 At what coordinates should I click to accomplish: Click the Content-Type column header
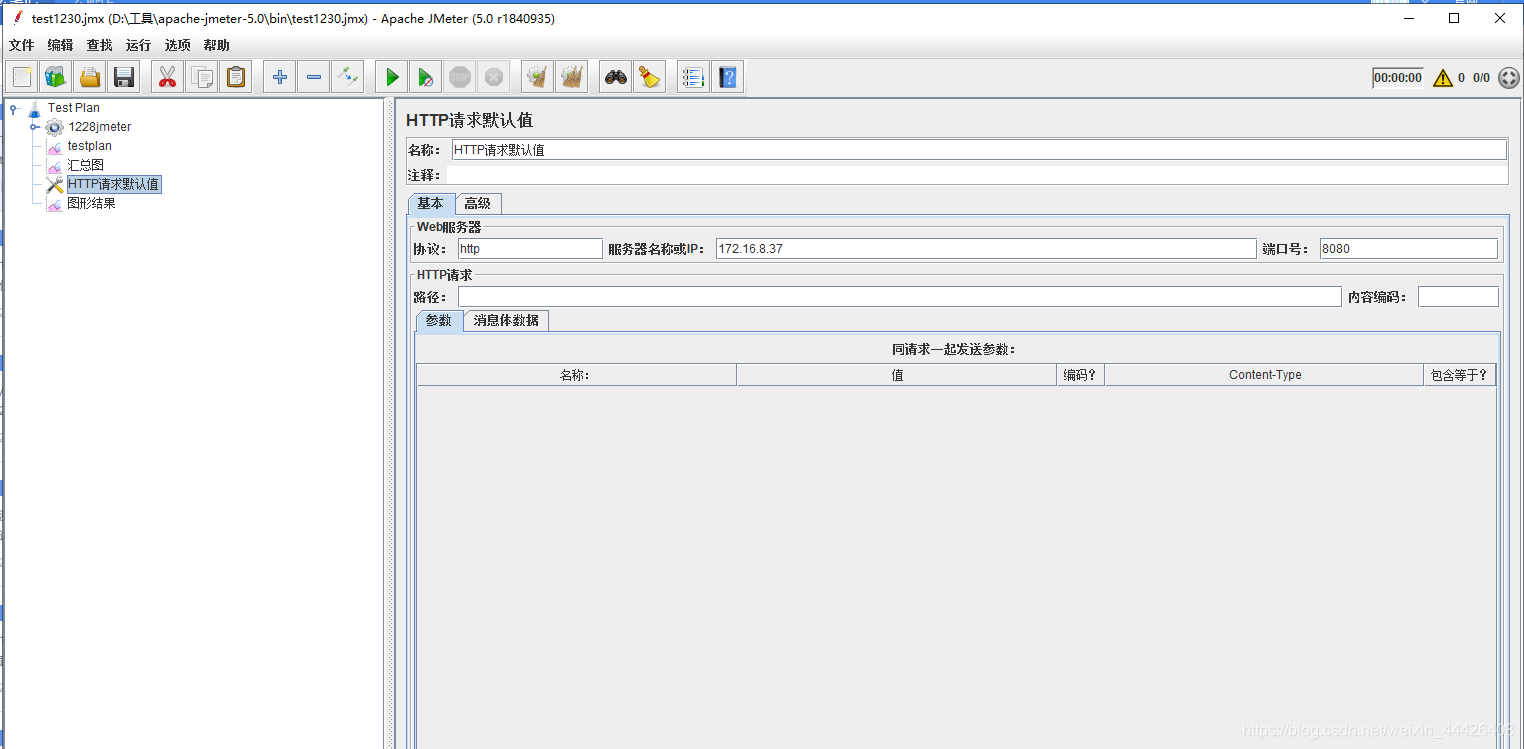(1265, 375)
